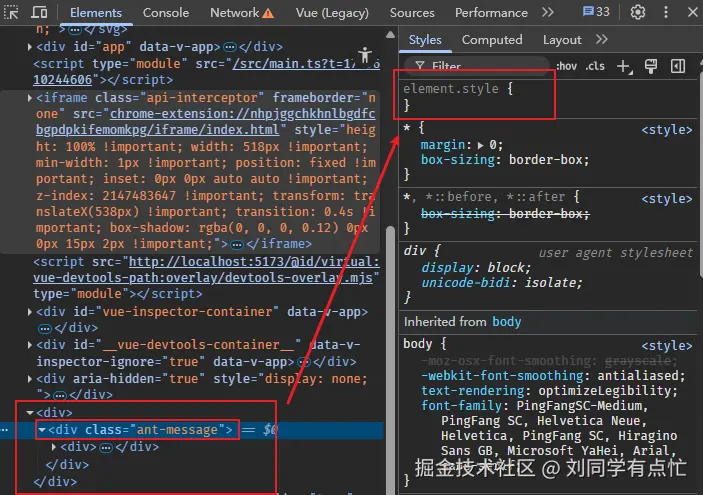Expand the __vue-devtools-container__ div
703x495 pixels.
point(30,345)
